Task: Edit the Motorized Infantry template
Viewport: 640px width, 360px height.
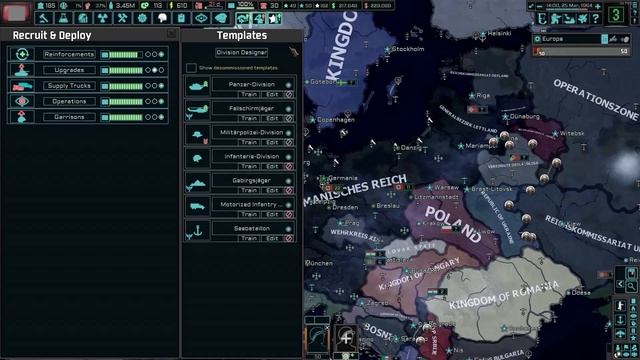Action: click(x=272, y=214)
